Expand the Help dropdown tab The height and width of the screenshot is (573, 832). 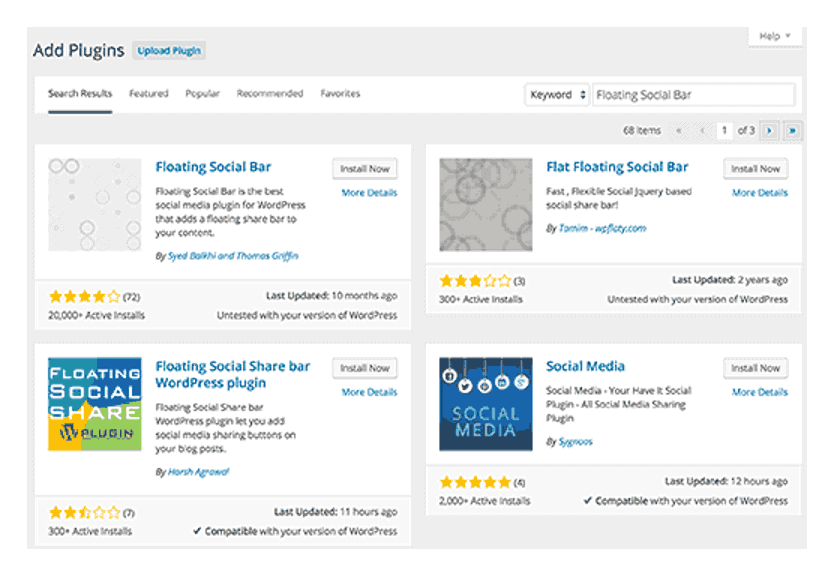pyautogui.click(x=775, y=36)
